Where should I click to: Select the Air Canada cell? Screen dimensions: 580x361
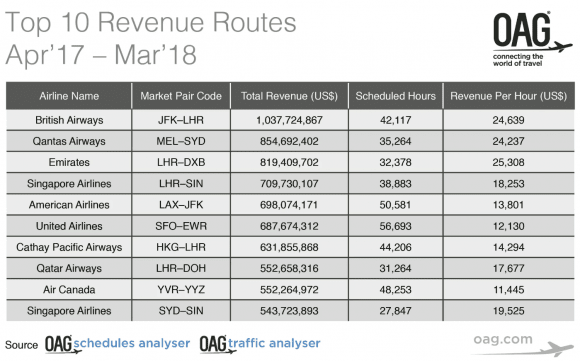pyautogui.click(x=69, y=290)
